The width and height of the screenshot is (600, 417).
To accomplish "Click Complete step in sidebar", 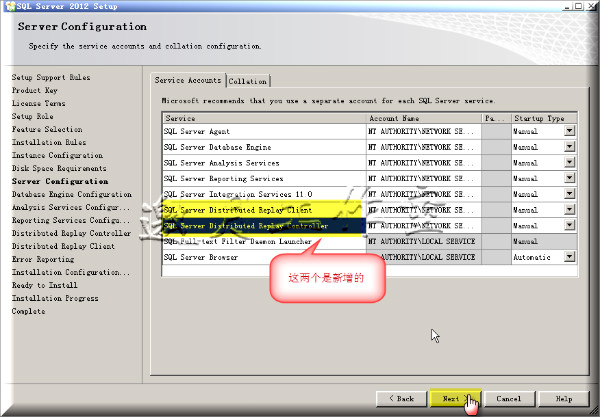I will click(28, 311).
